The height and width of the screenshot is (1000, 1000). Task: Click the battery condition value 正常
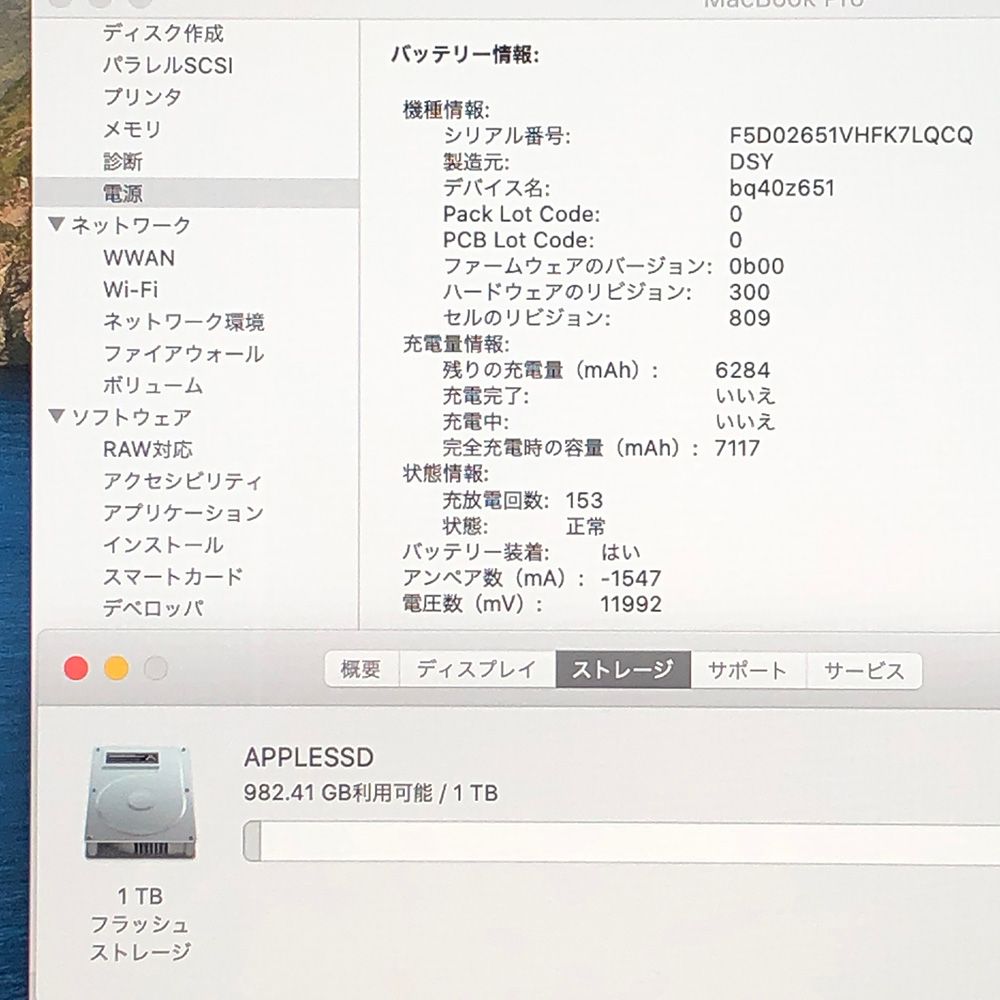pos(585,527)
